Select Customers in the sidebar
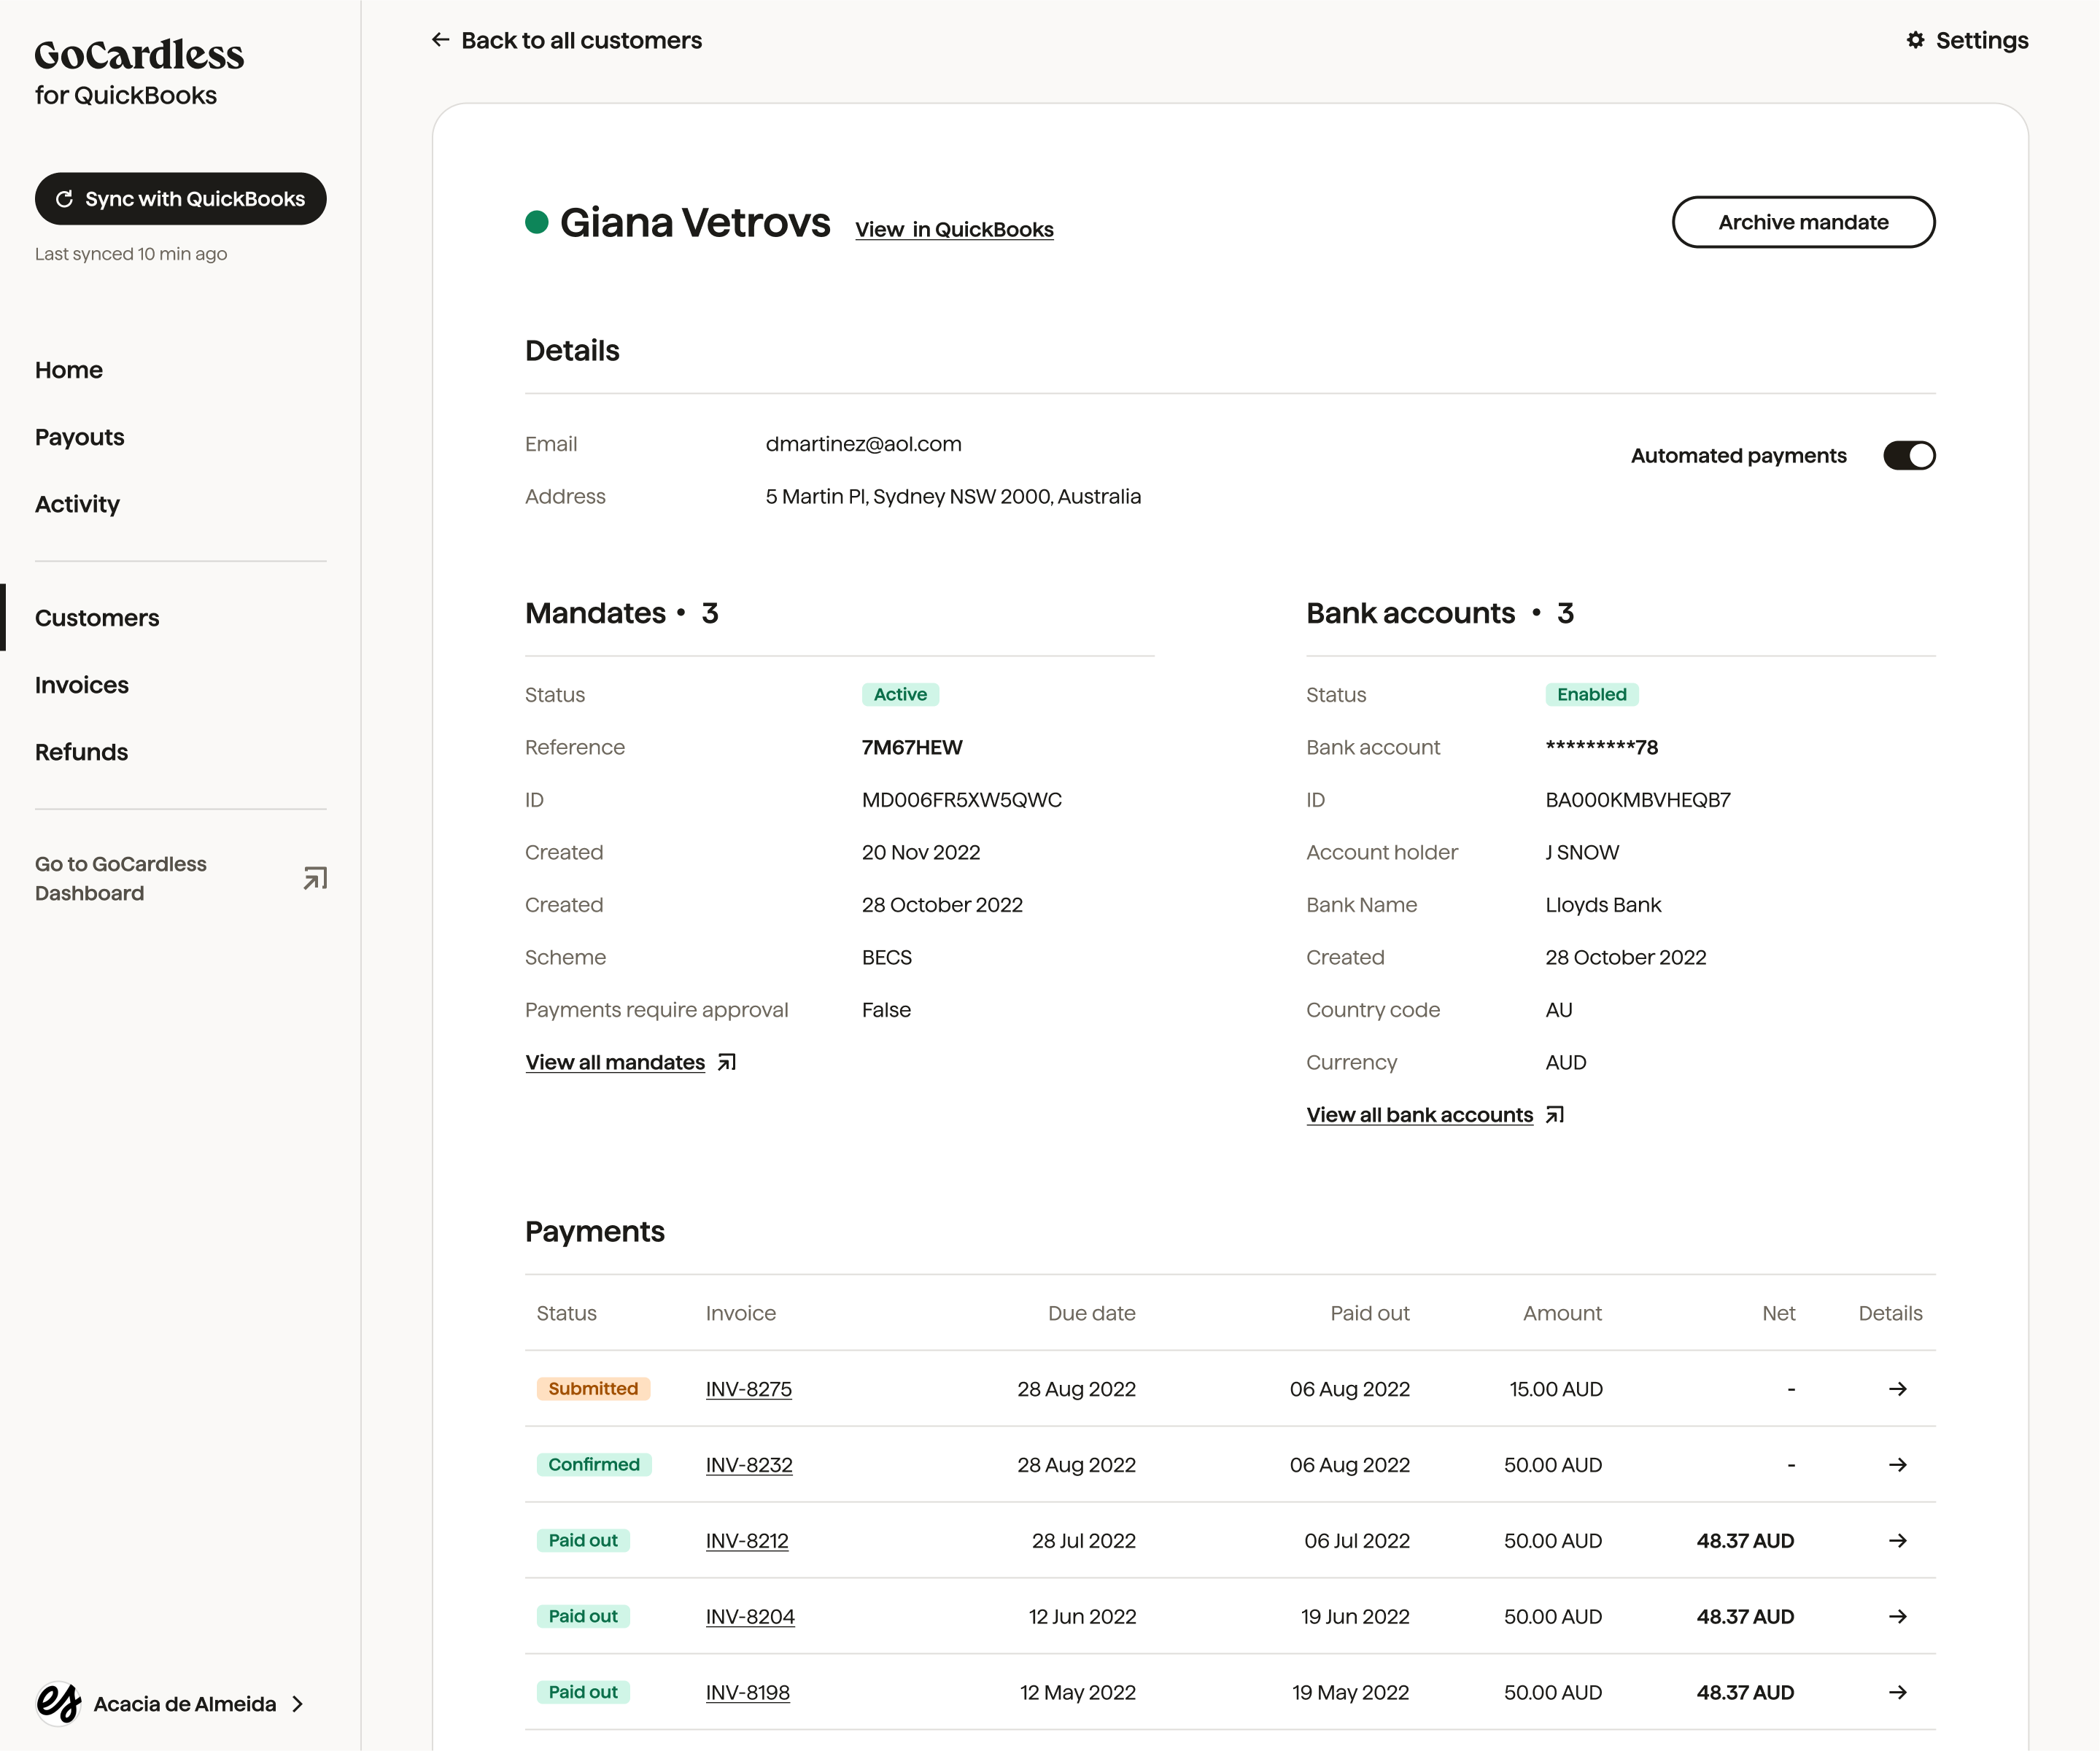 (x=97, y=617)
